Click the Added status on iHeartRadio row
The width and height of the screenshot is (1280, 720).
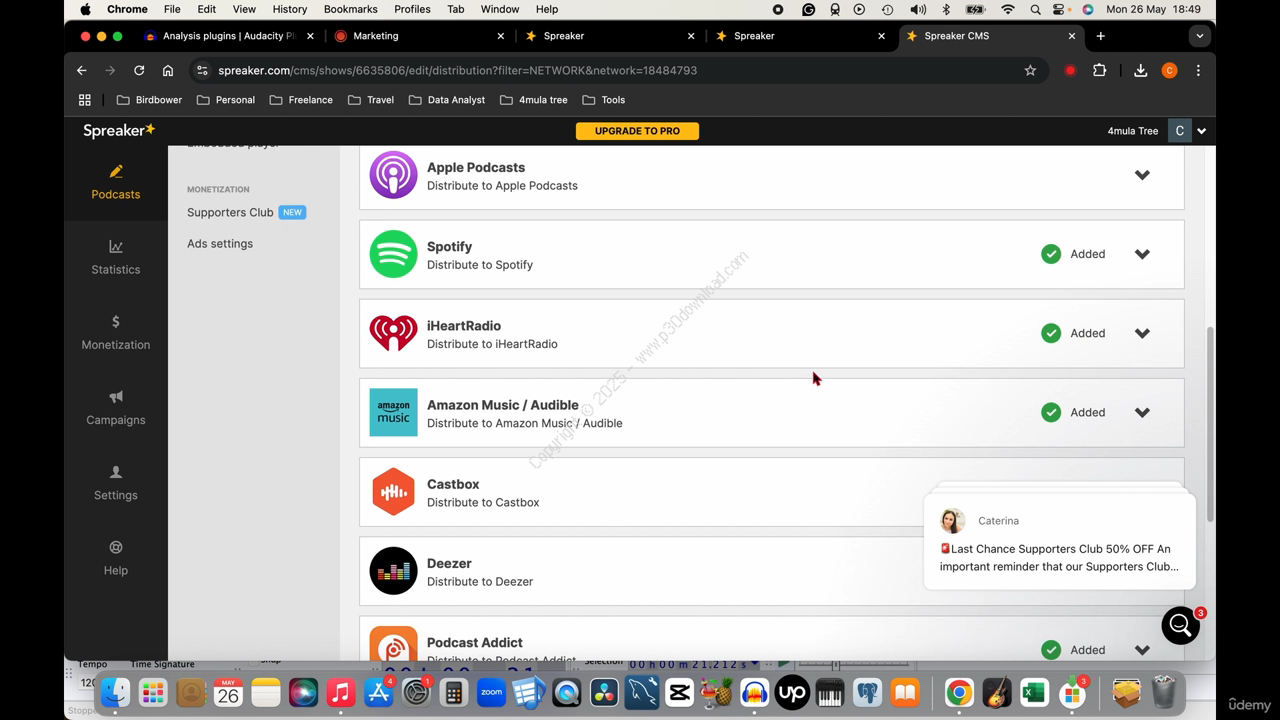[x=1073, y=333]
